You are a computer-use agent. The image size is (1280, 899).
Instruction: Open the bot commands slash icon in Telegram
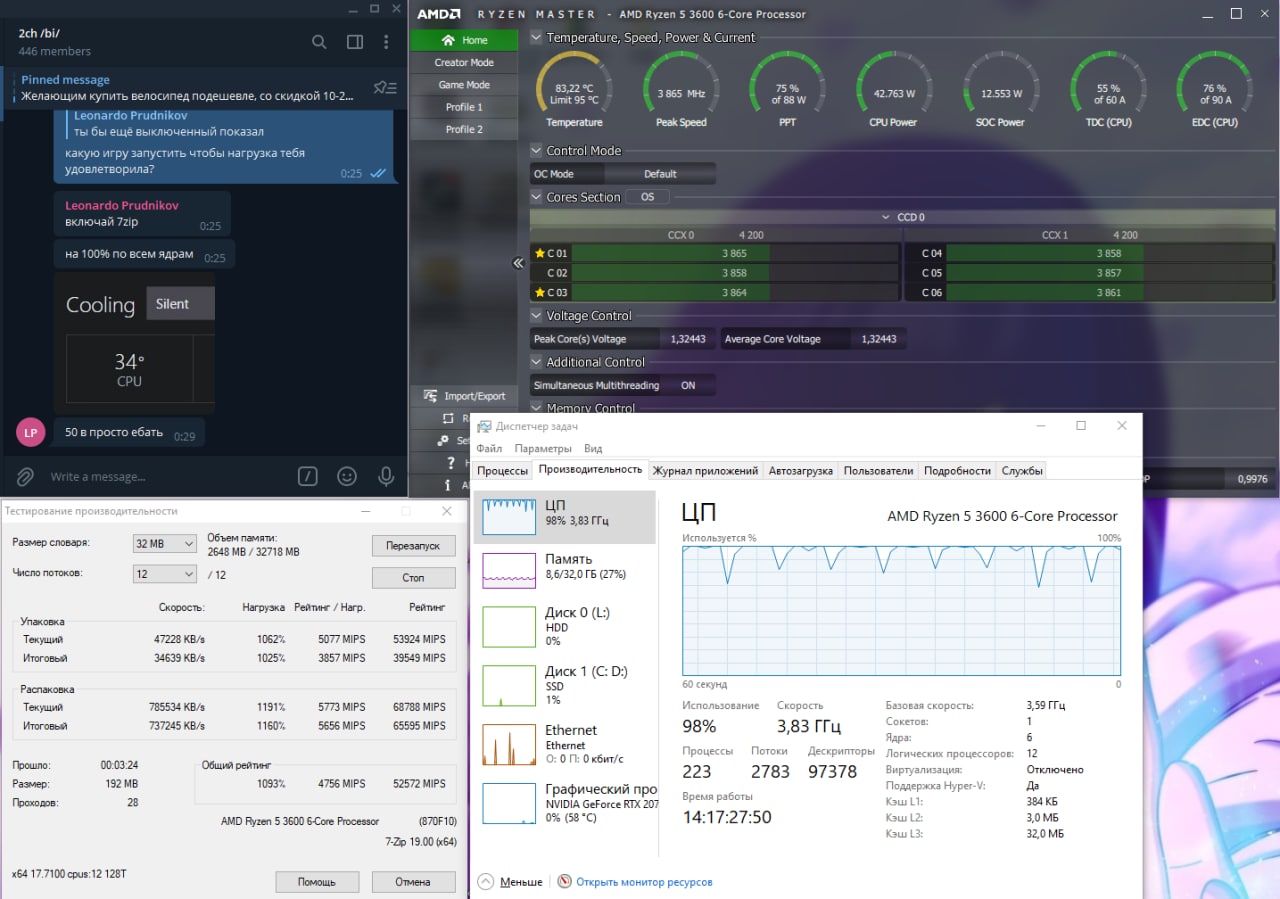pos(308,476)
